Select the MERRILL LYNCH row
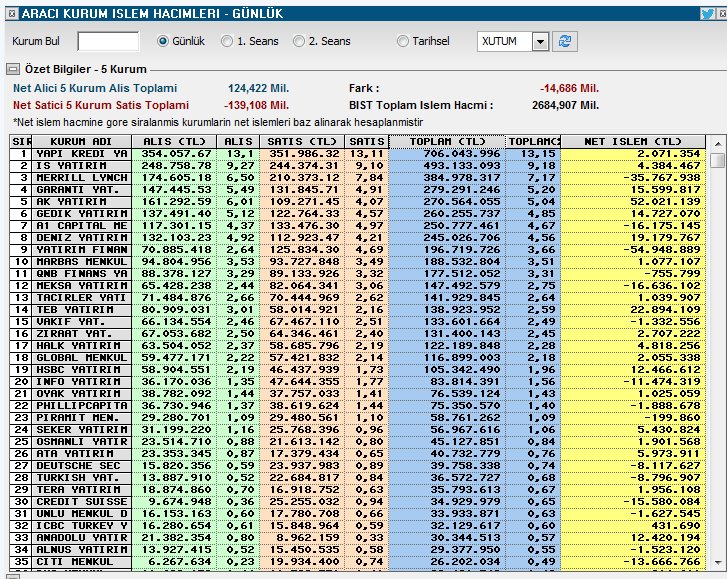The height and width of the screenshot is (579, 727). coord(357,178)
